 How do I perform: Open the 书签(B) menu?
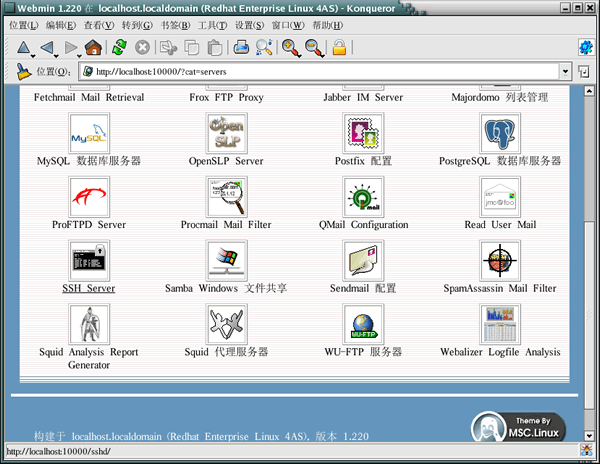click(x=175, y=25)
